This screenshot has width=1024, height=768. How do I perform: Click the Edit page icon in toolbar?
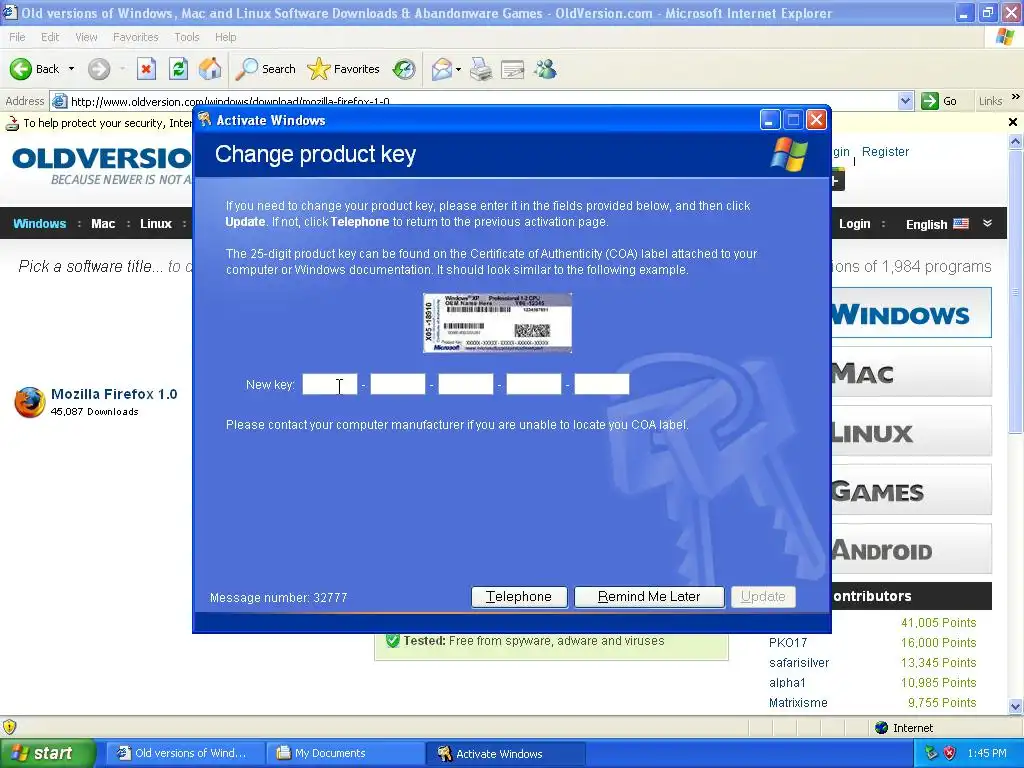[x=513, y=69]
